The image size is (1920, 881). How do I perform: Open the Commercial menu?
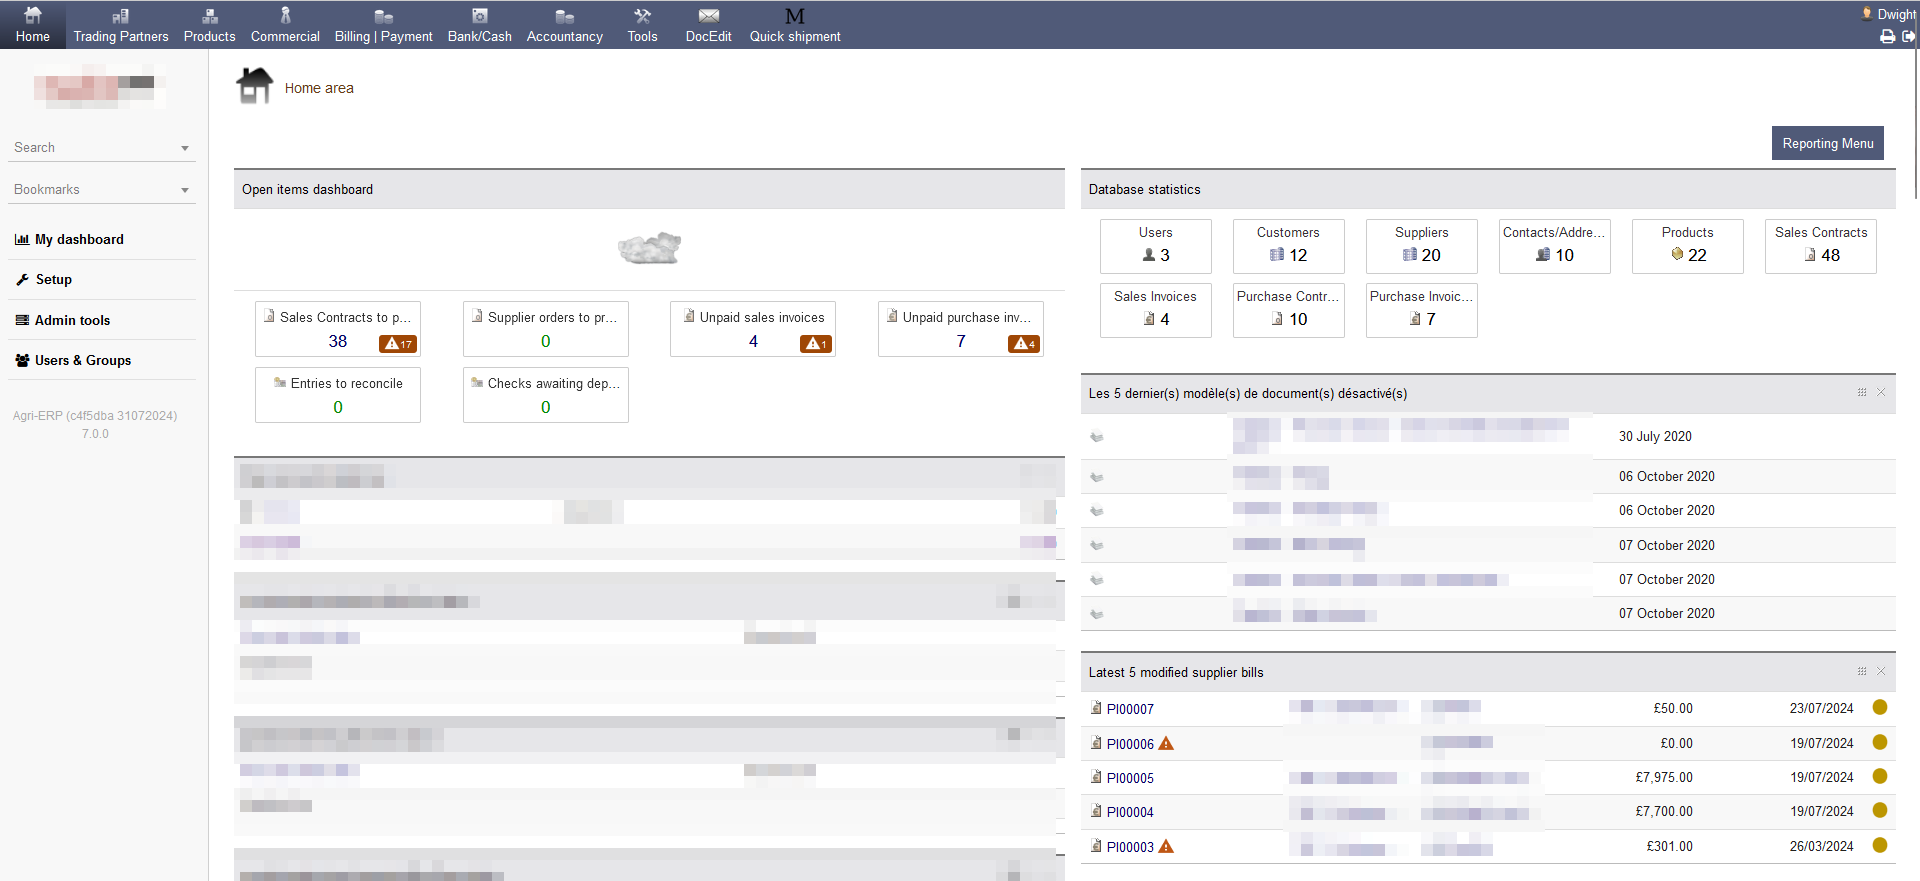[285, 24]
